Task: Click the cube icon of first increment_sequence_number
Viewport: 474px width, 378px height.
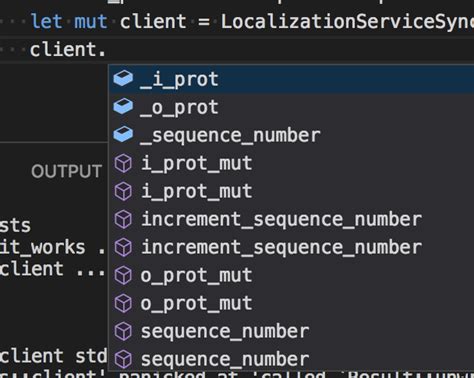Action: pyautogui.click(x=123, y=219)
